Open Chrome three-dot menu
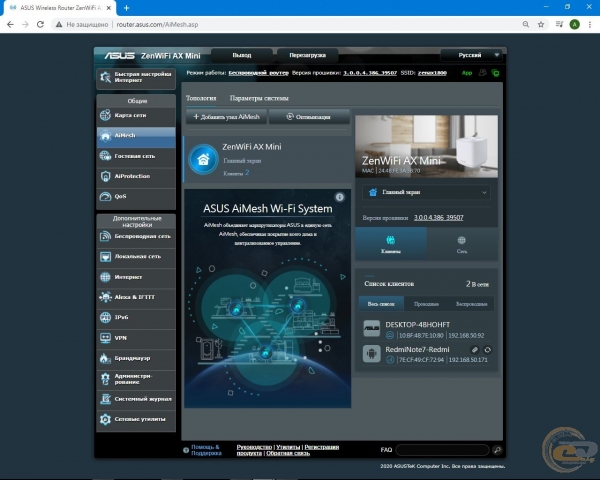 pyautogui.click(x=590, y=24)
